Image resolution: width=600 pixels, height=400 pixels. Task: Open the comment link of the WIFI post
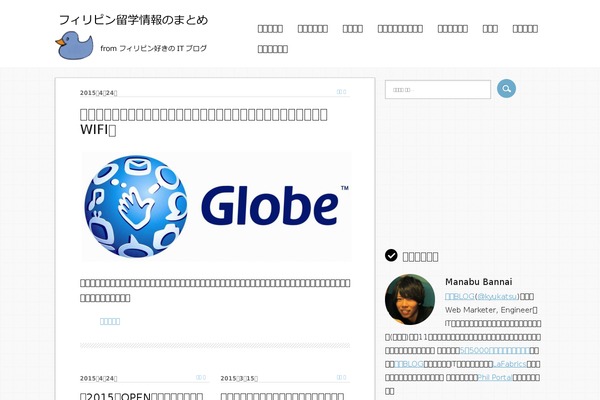coord(341,92)
